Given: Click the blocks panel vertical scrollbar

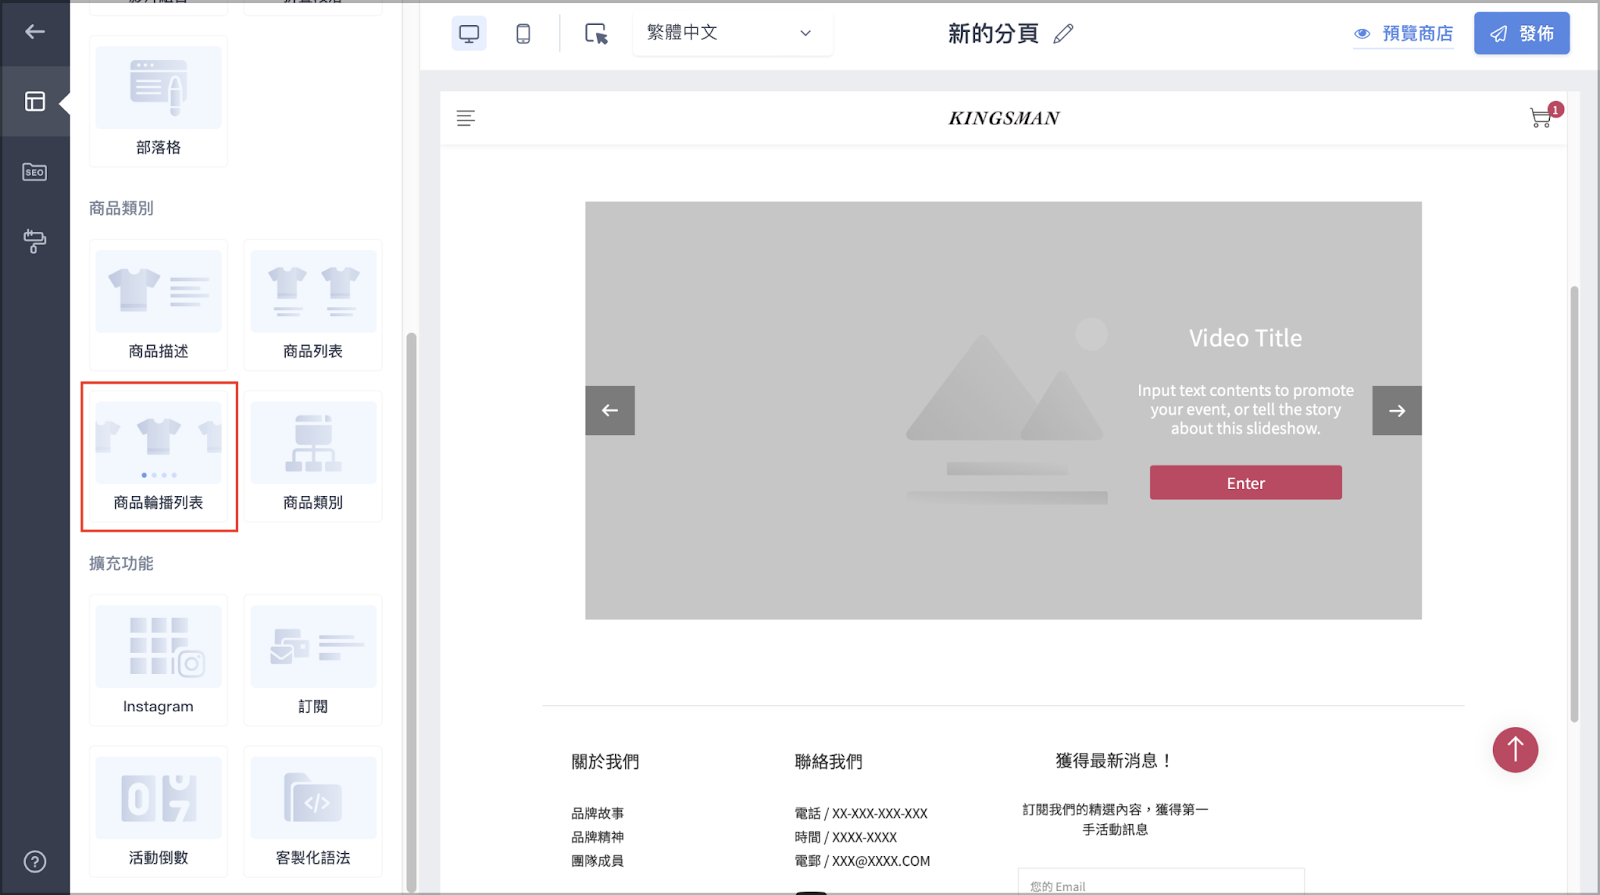Looking at the screenshot, I should pyautogui.click(x=410, y=610).
